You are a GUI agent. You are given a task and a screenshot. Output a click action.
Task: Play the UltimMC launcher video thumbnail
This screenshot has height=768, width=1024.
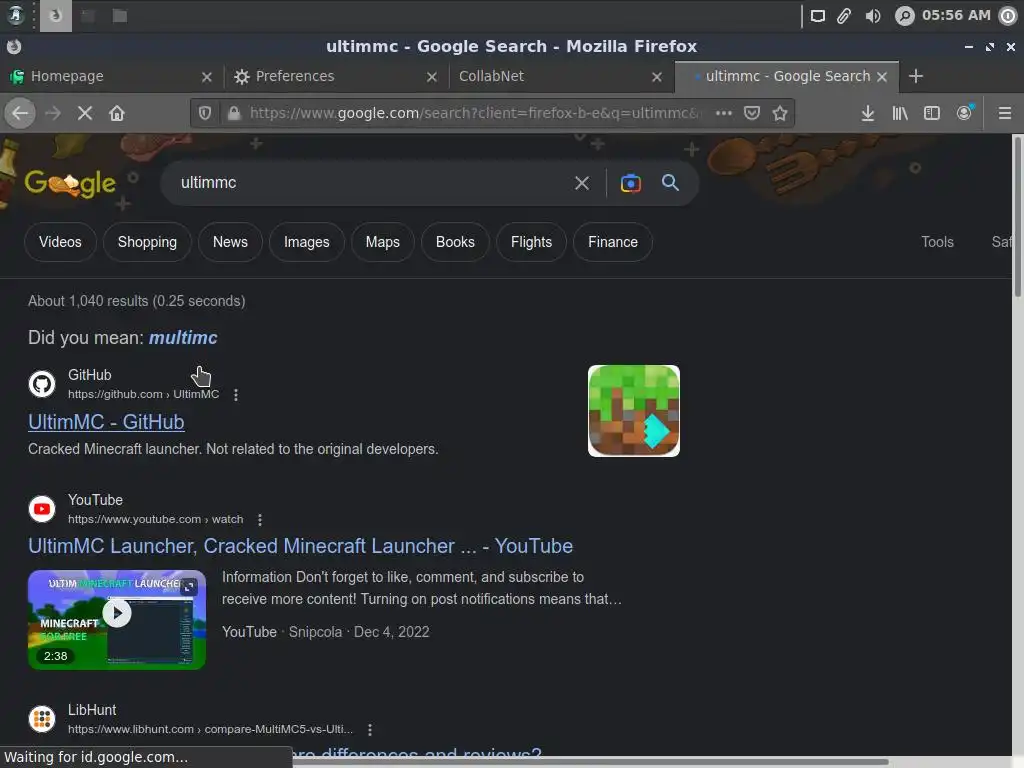click(x=117, y=620)
